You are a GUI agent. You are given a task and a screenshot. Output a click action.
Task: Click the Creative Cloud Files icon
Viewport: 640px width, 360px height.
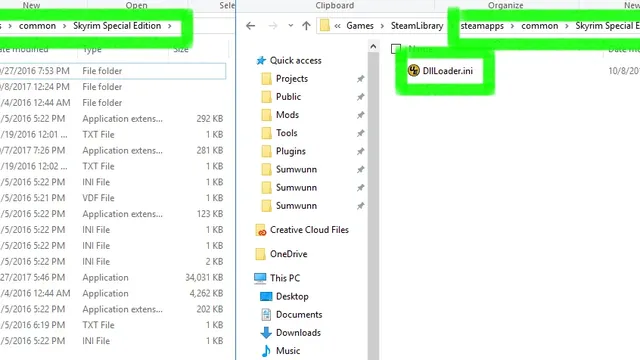[x=261, y=230]
